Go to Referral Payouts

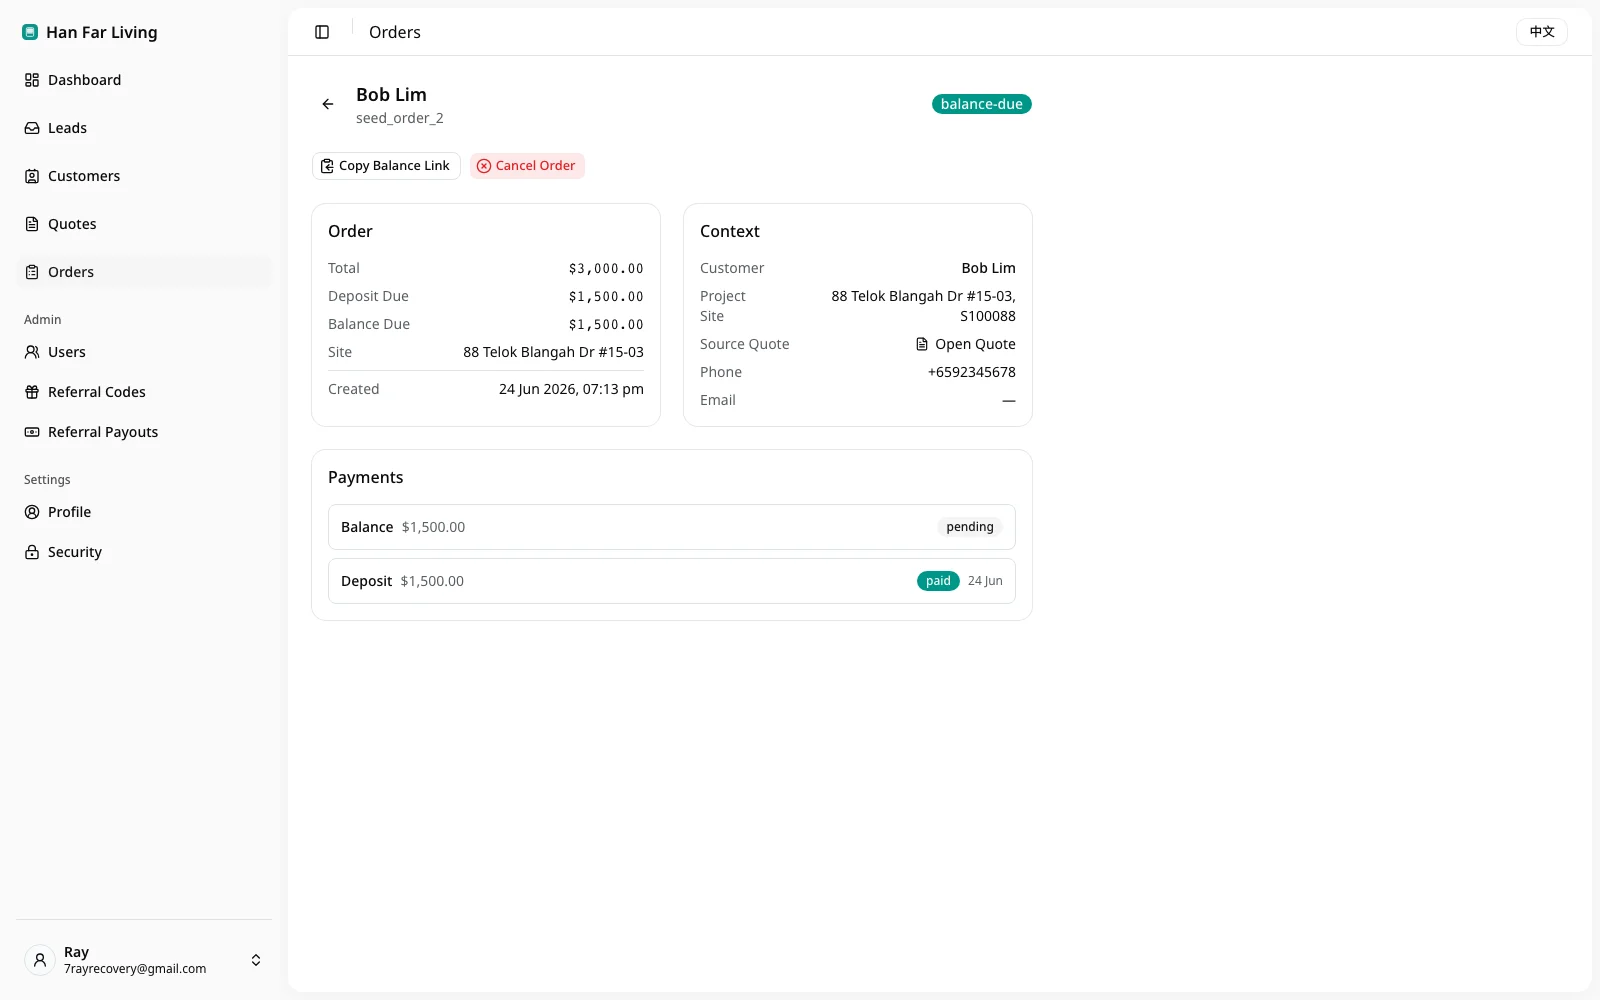pos(144,432)
